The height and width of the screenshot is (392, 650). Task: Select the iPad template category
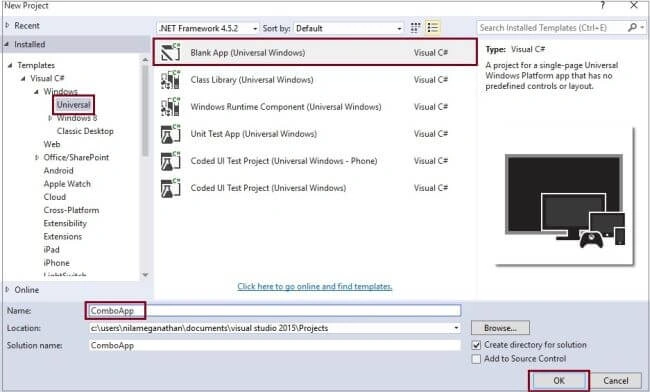tap(51, 249)
